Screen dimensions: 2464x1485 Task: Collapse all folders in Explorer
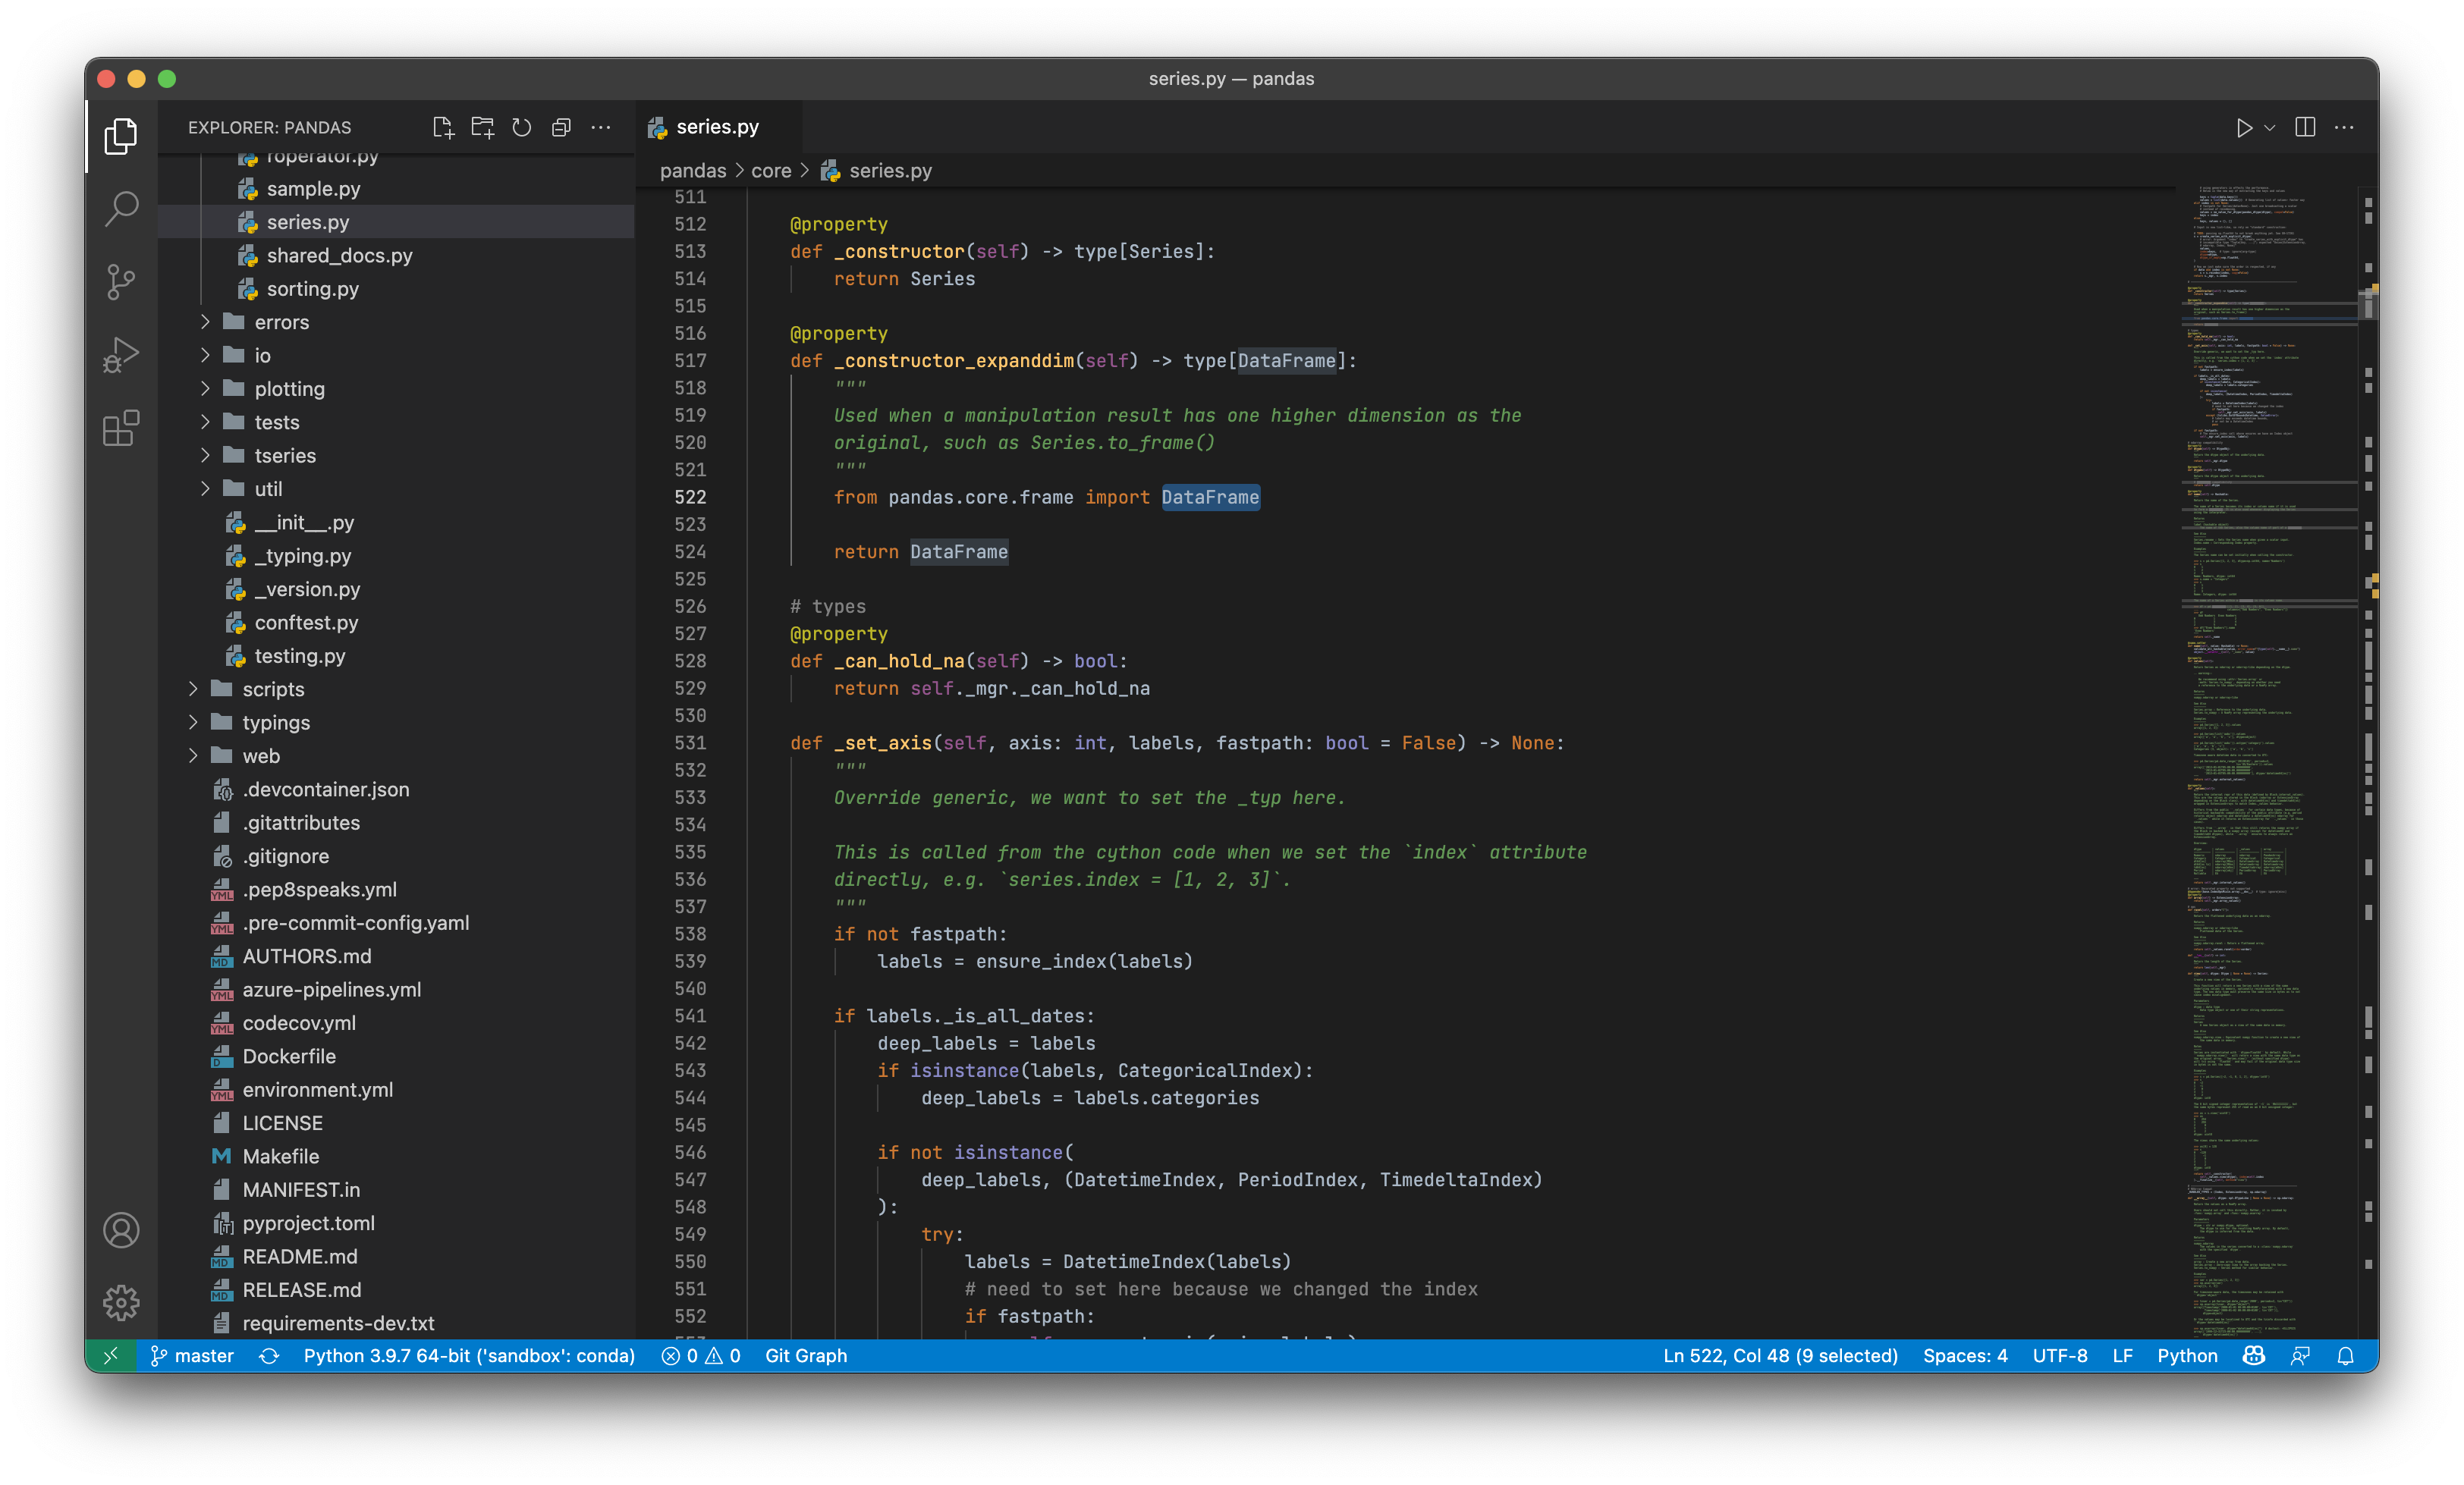click(x=561, y=127)
